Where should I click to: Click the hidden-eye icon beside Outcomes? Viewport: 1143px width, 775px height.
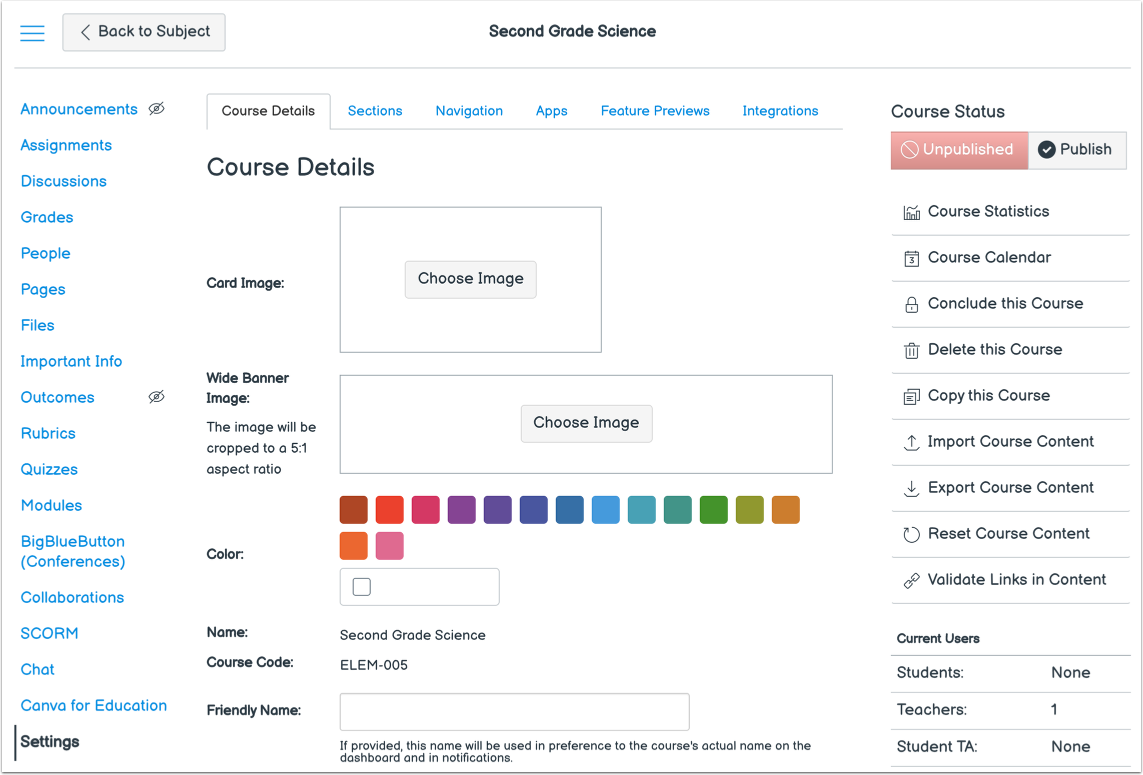156,397
